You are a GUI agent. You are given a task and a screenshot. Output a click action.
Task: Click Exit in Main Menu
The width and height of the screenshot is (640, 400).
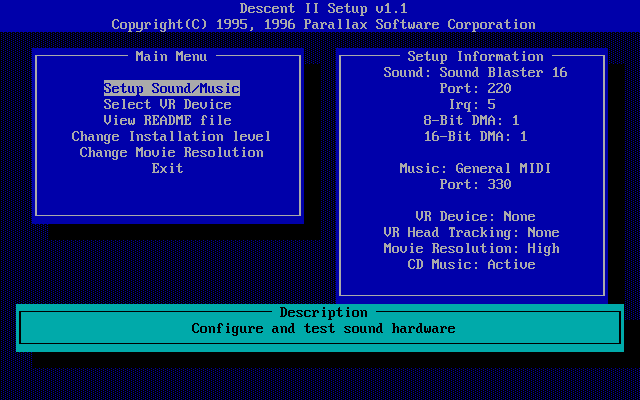coord(167,168)
